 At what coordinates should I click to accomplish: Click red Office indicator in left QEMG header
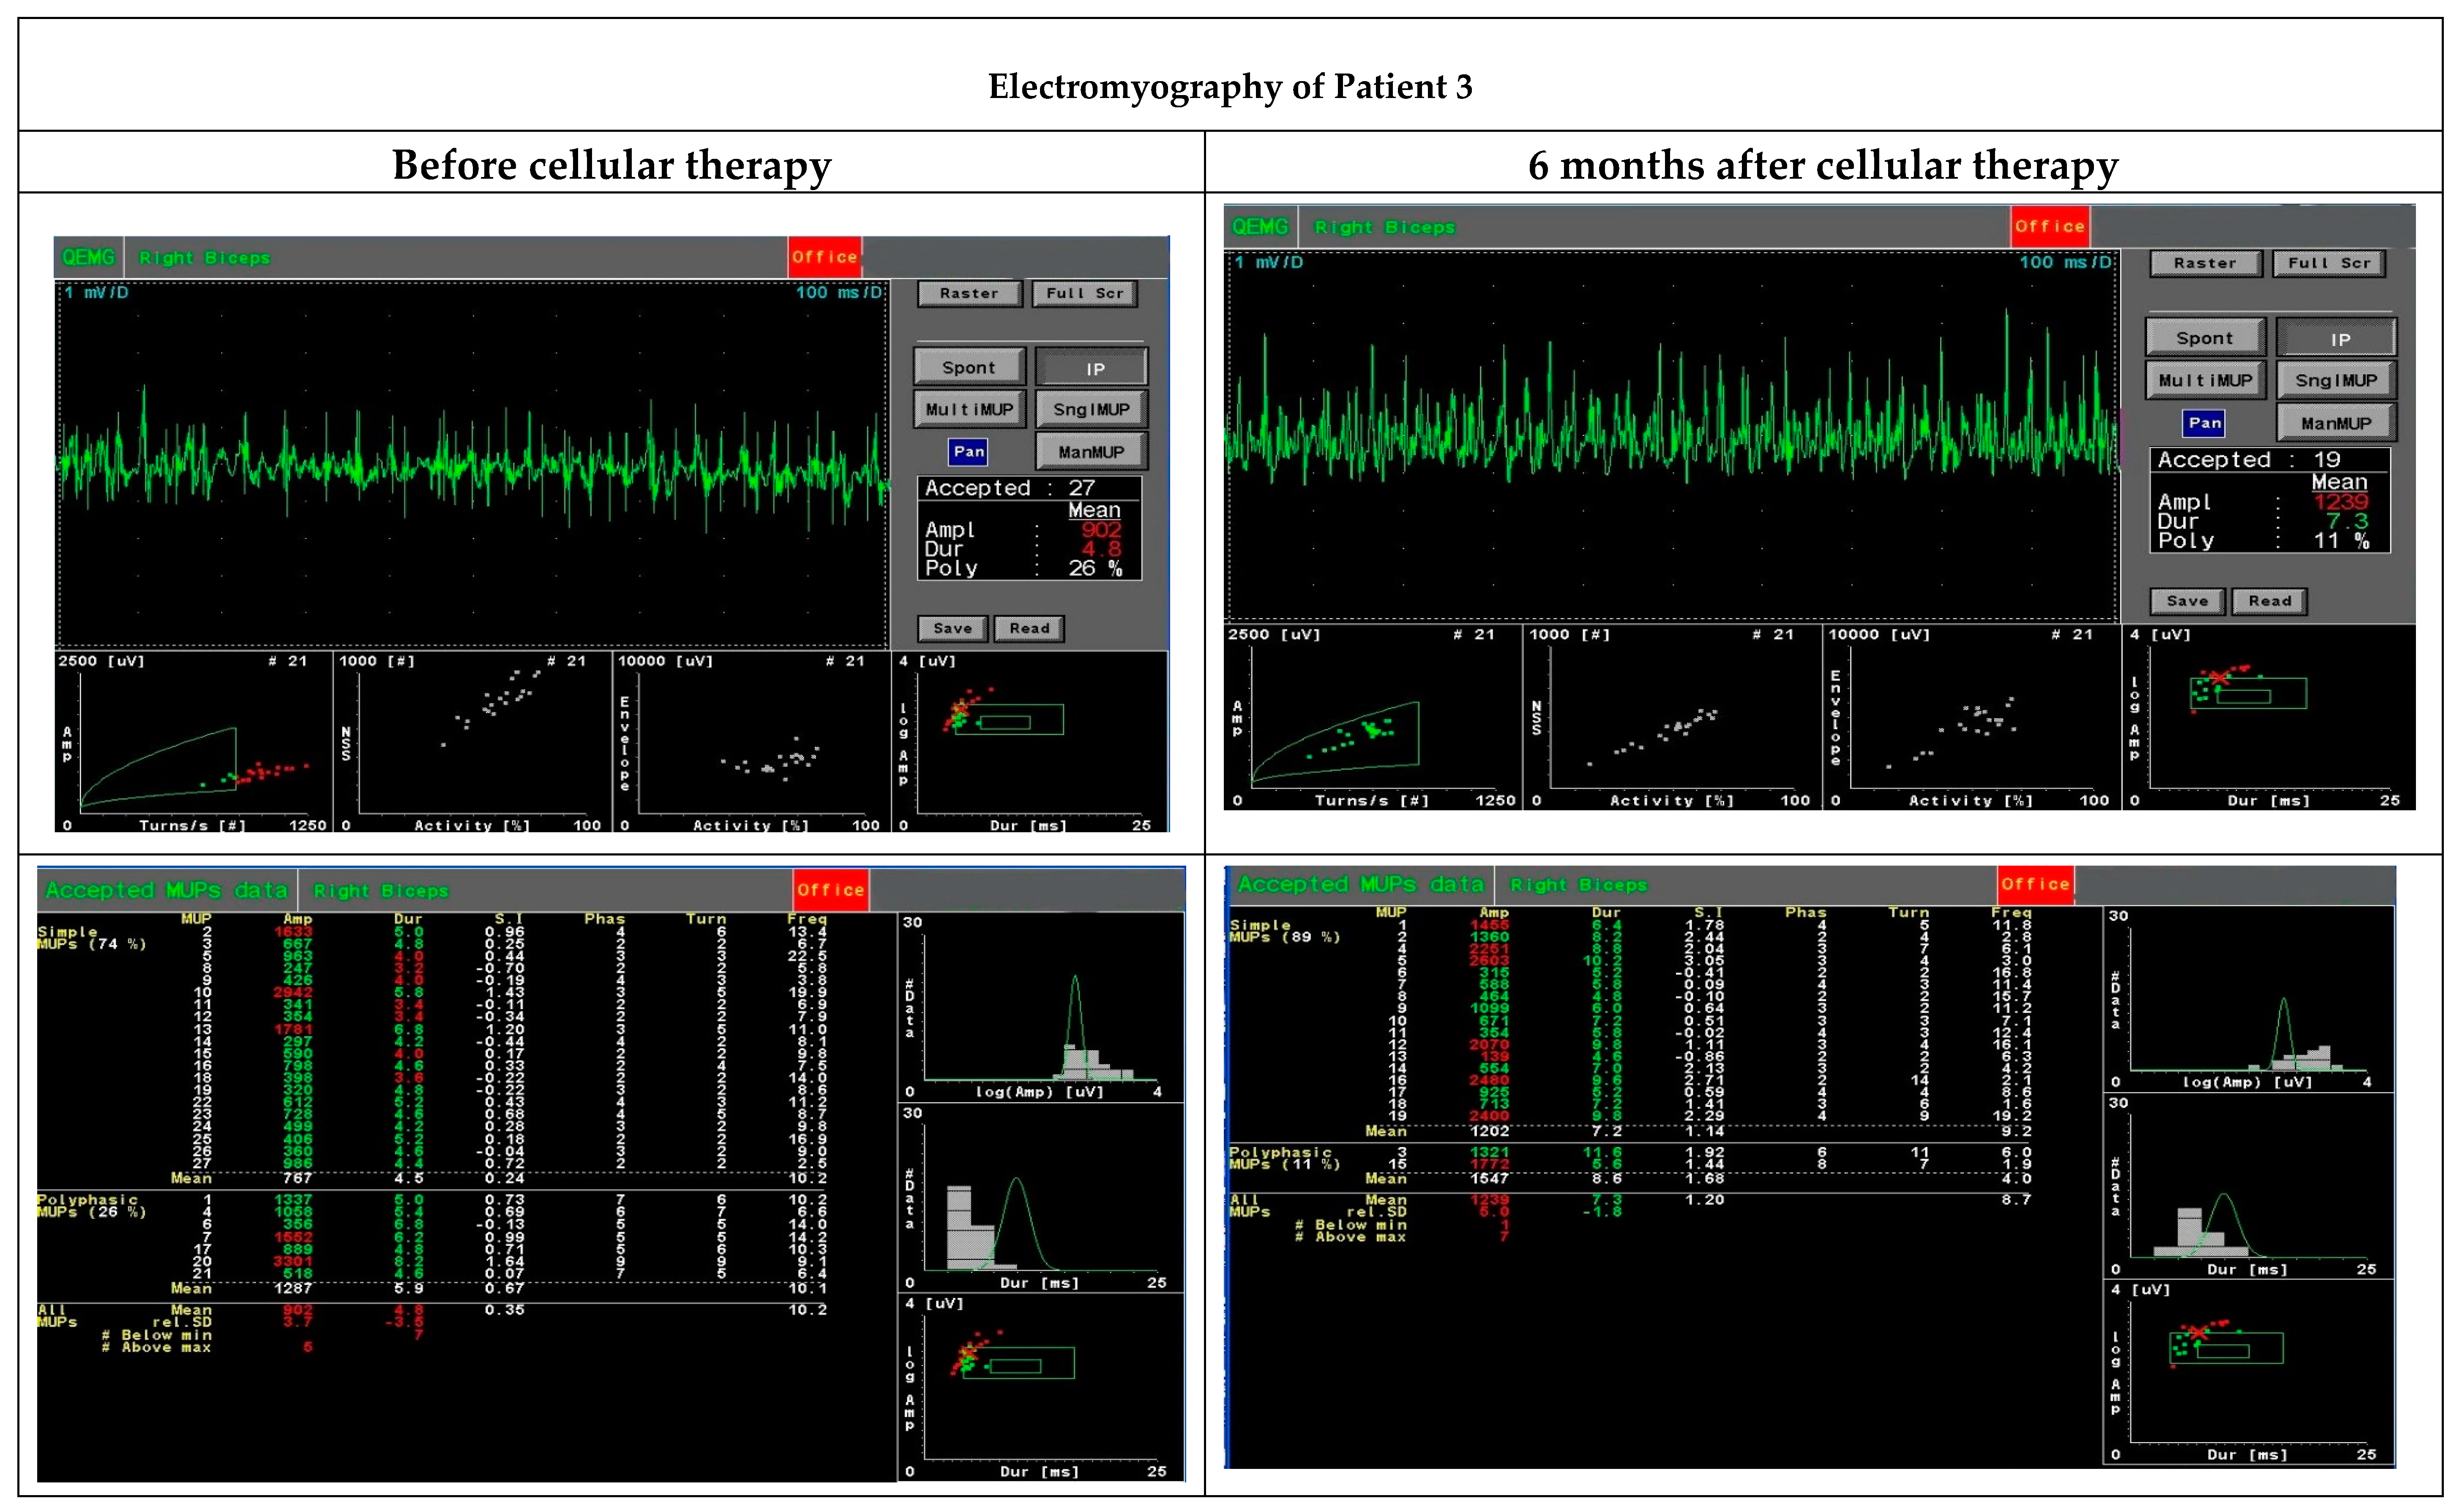tap(824, 257)
